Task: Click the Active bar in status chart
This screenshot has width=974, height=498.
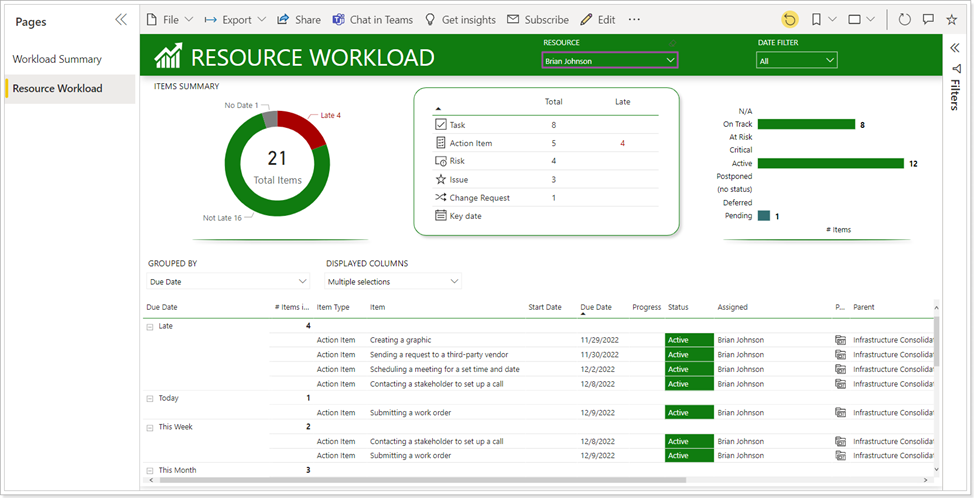Action: (x=831, y=163)
